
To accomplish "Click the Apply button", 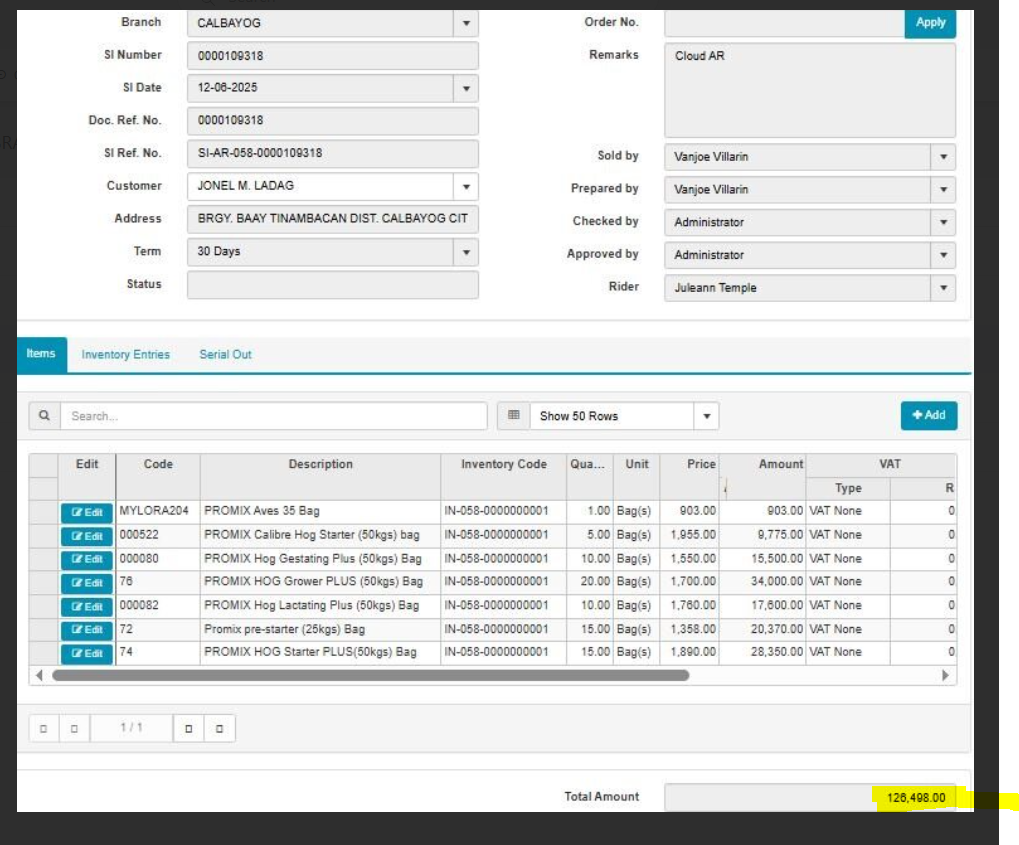I will pyautogui.click(x=930, y=23).
